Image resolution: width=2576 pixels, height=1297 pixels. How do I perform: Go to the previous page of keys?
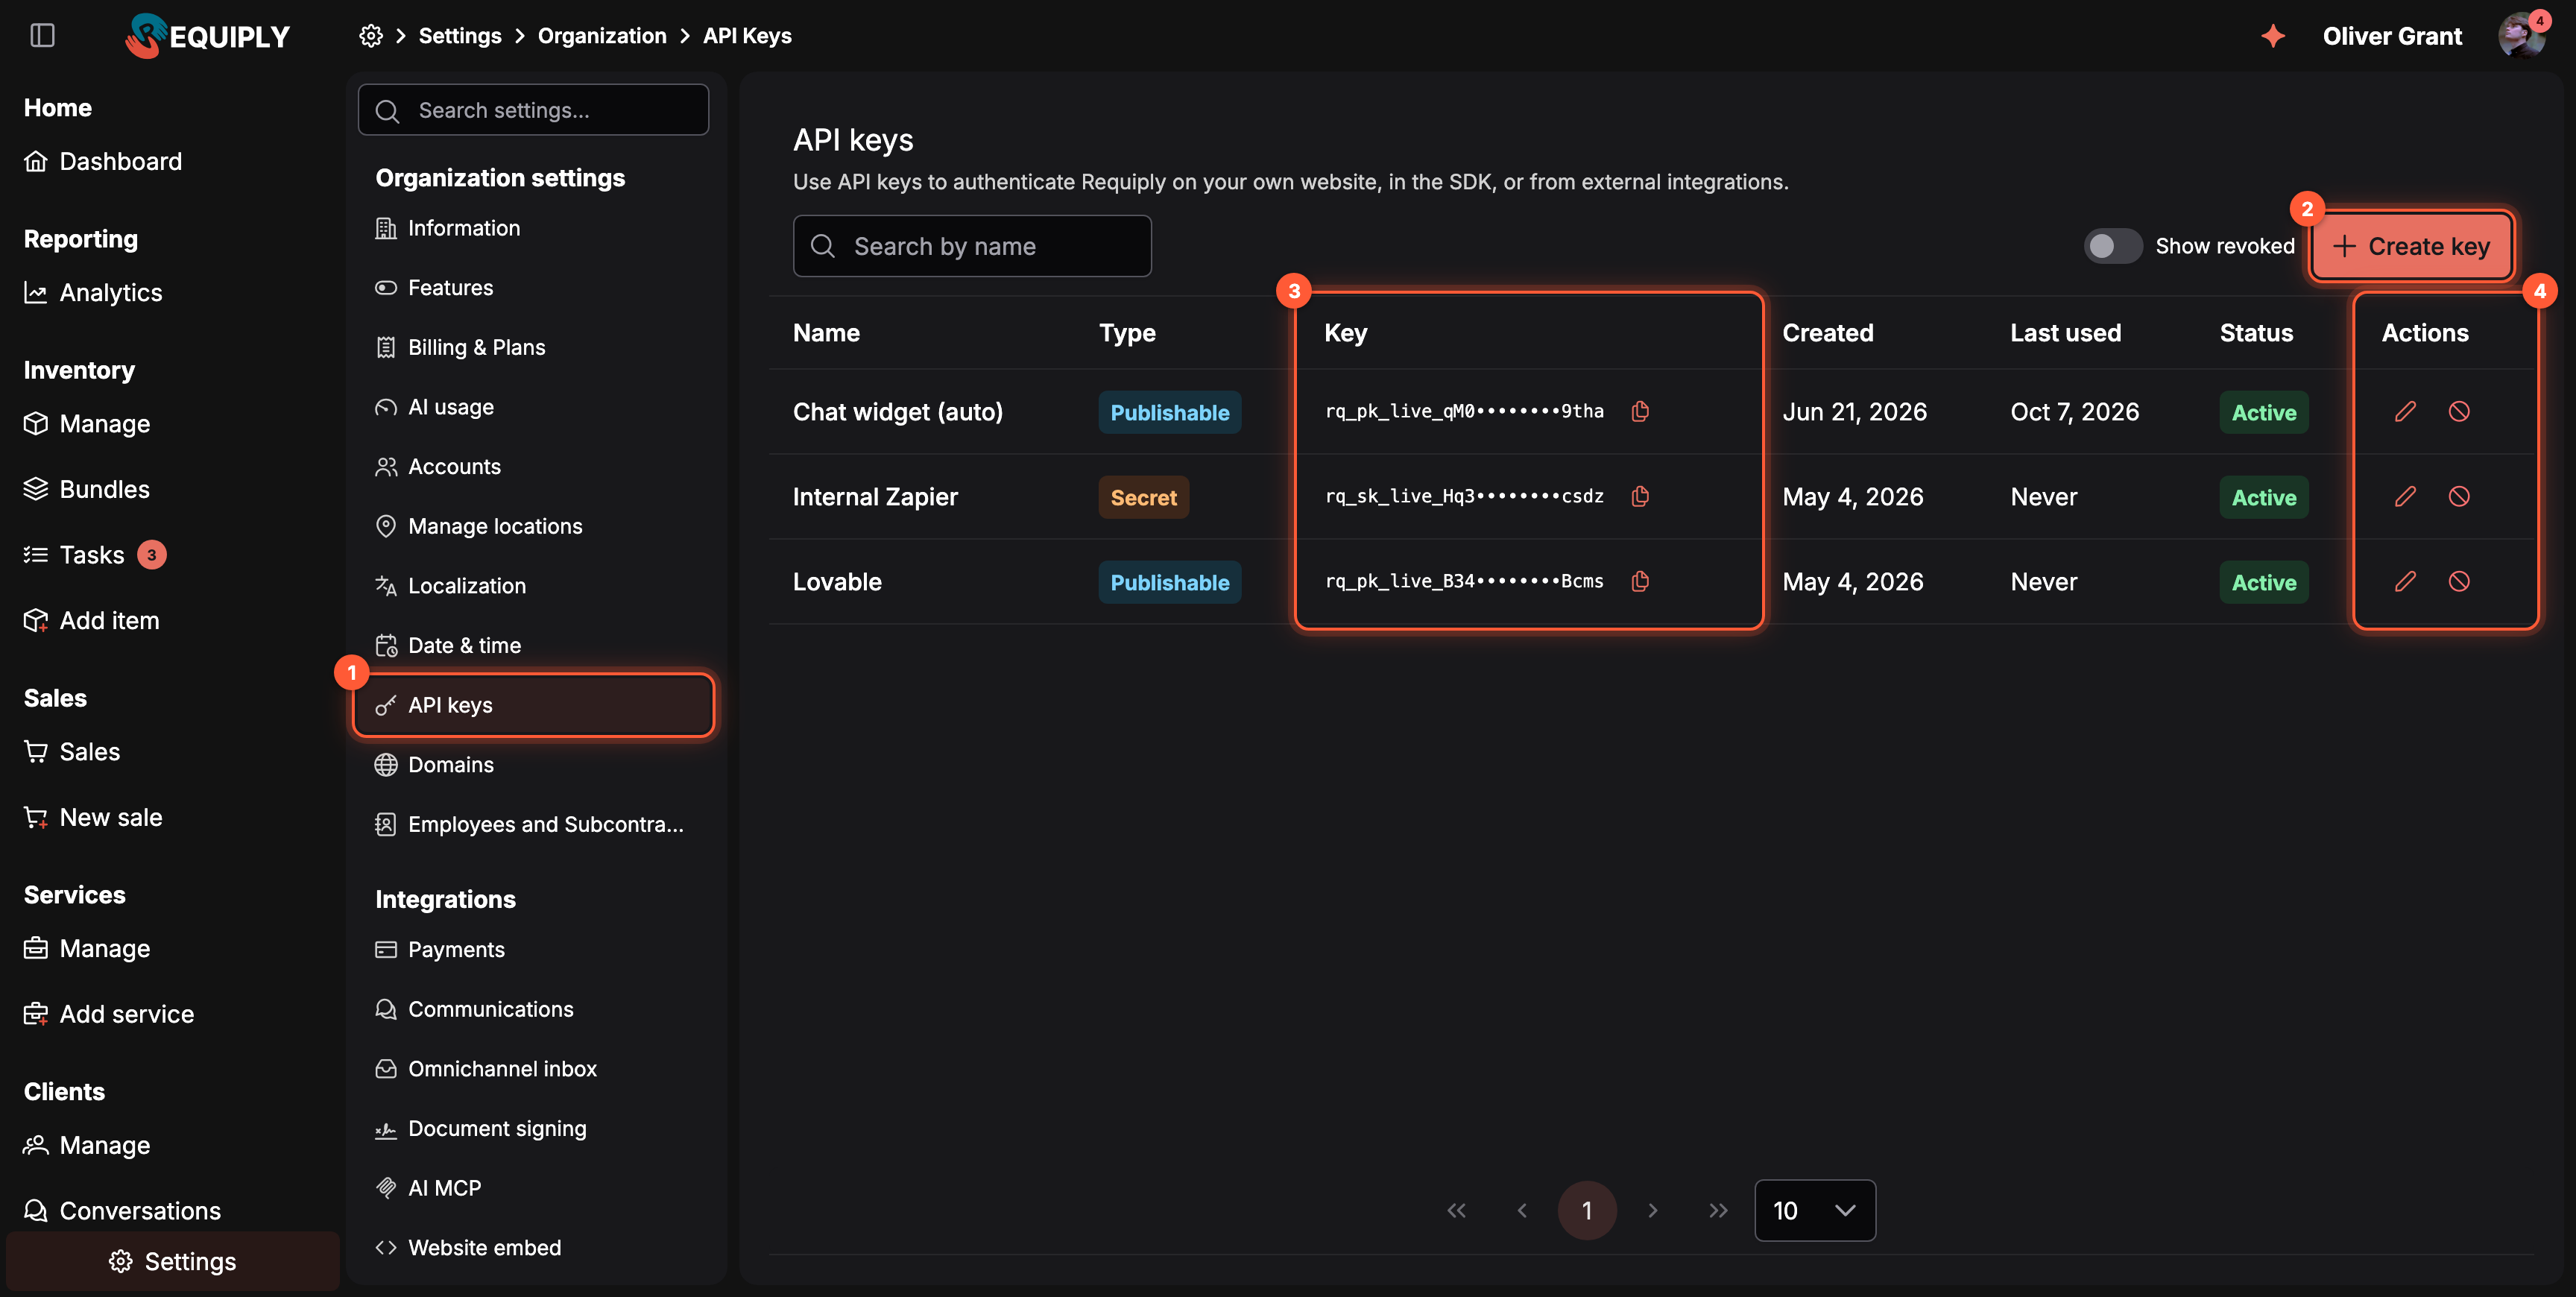click(x=1522, y=1211)
